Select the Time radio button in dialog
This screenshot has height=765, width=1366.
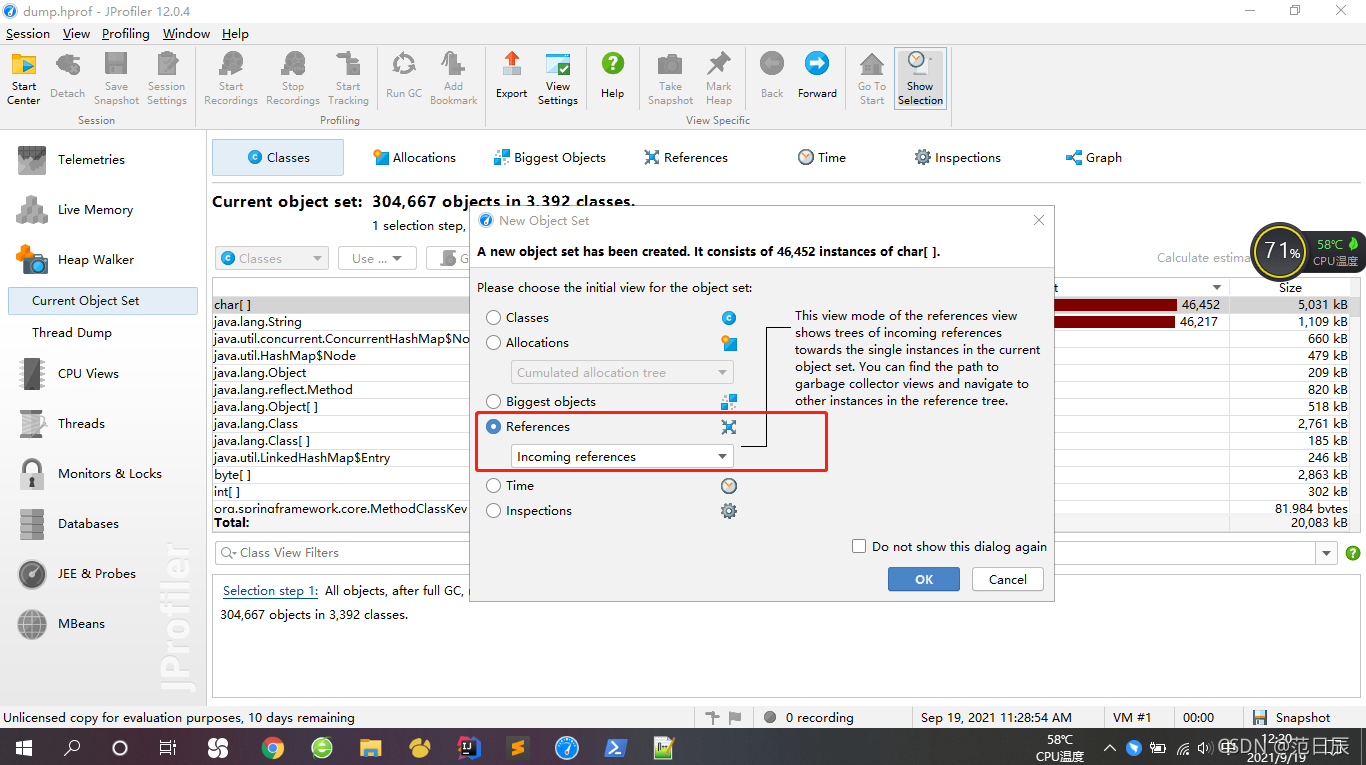click(493, 485)
